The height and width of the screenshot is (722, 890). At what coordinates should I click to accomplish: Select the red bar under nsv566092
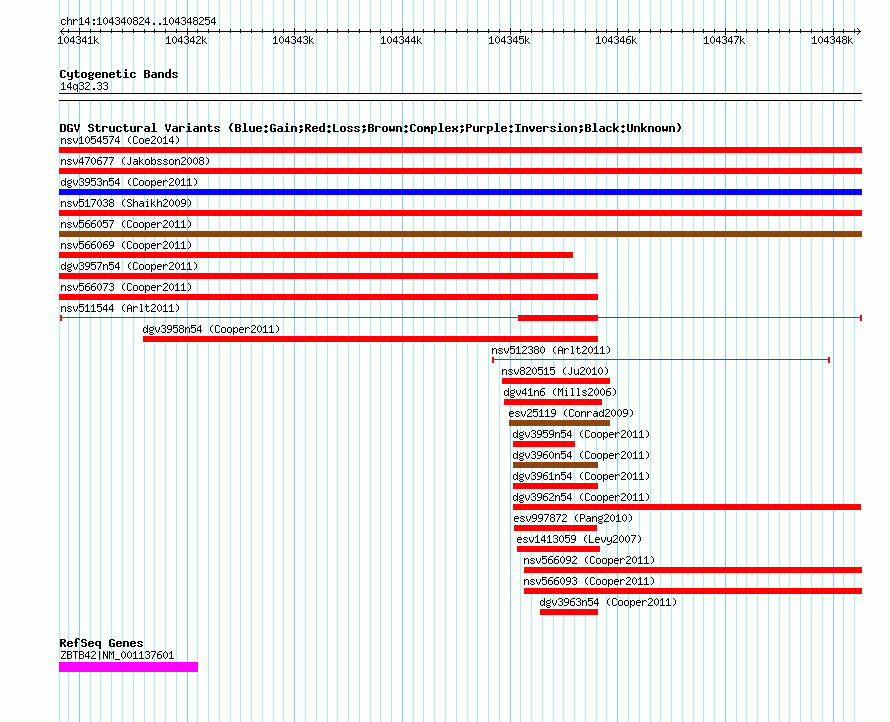693,570
